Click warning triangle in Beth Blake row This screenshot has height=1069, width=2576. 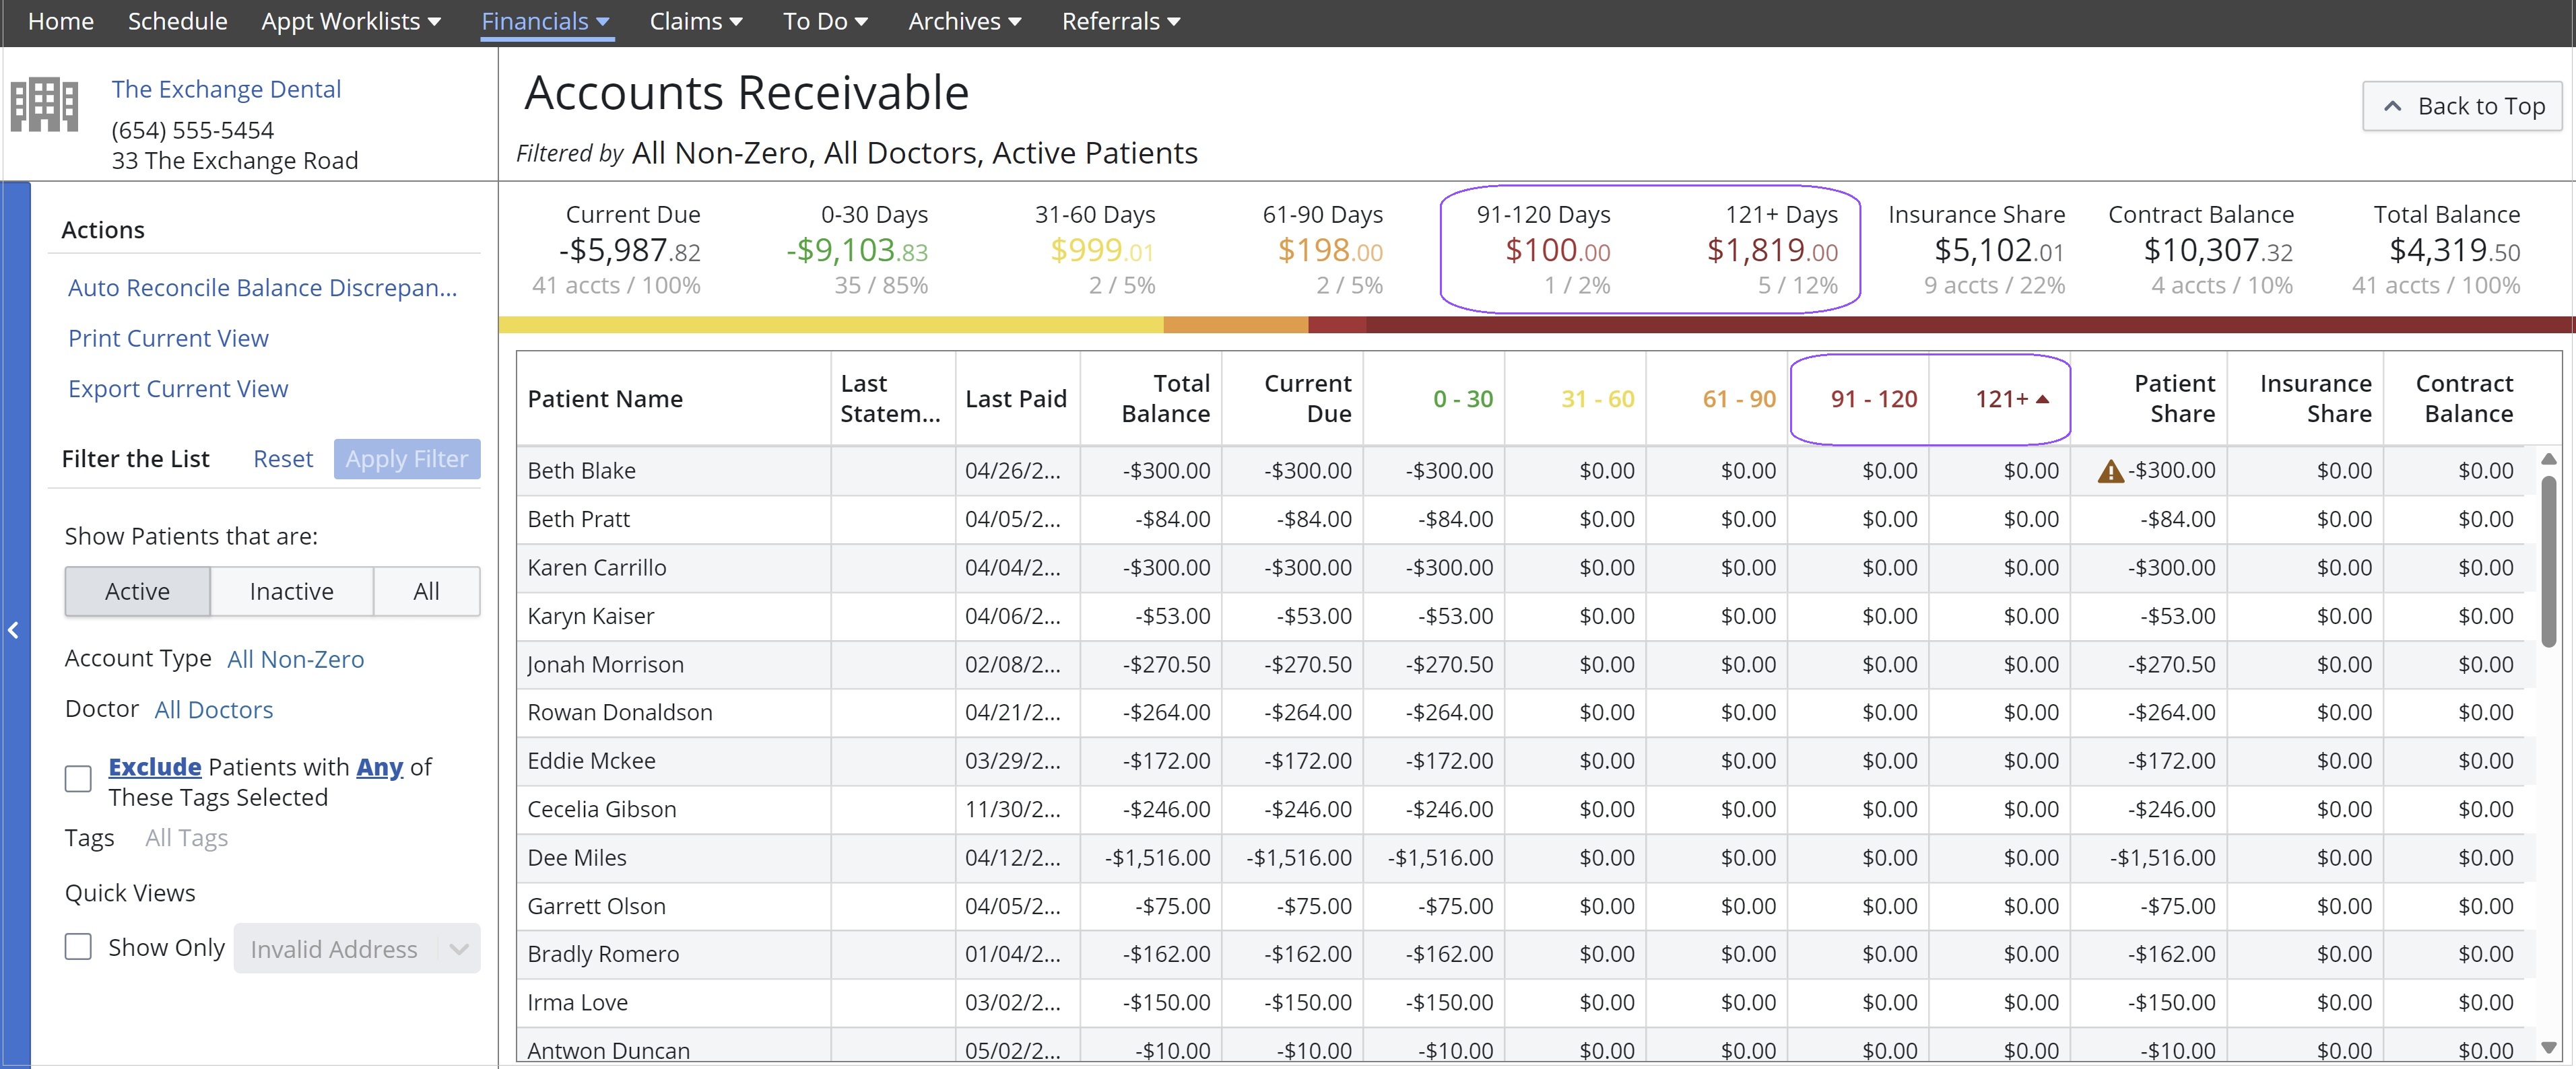pos(2110,471)
